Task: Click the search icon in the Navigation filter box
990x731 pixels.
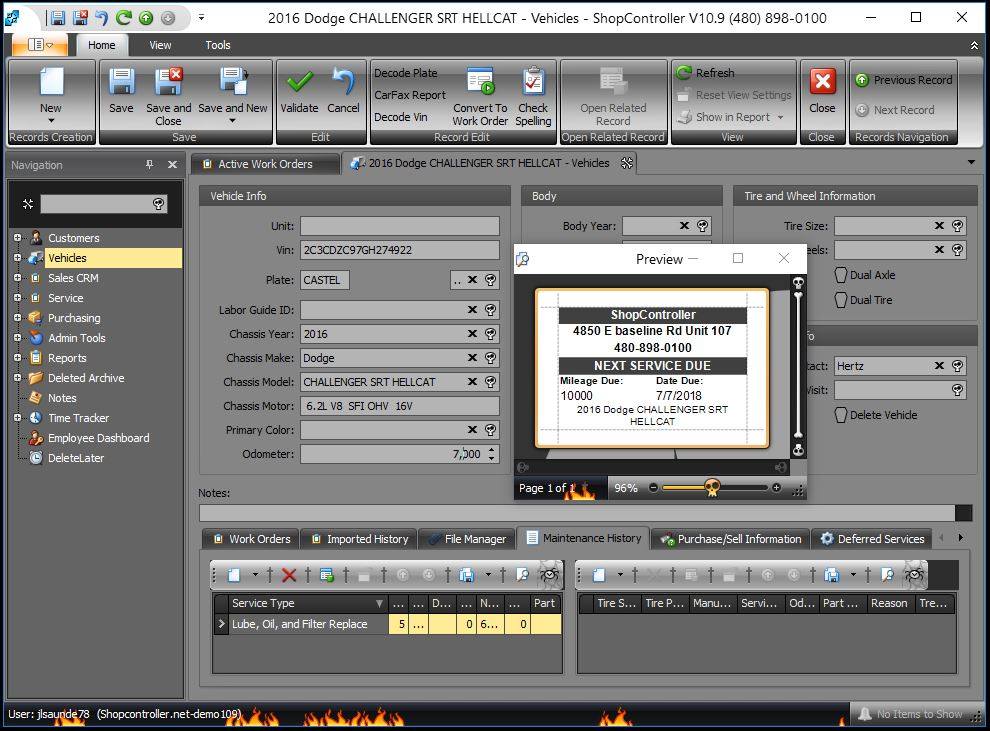Action: click(x=158, y=203)
